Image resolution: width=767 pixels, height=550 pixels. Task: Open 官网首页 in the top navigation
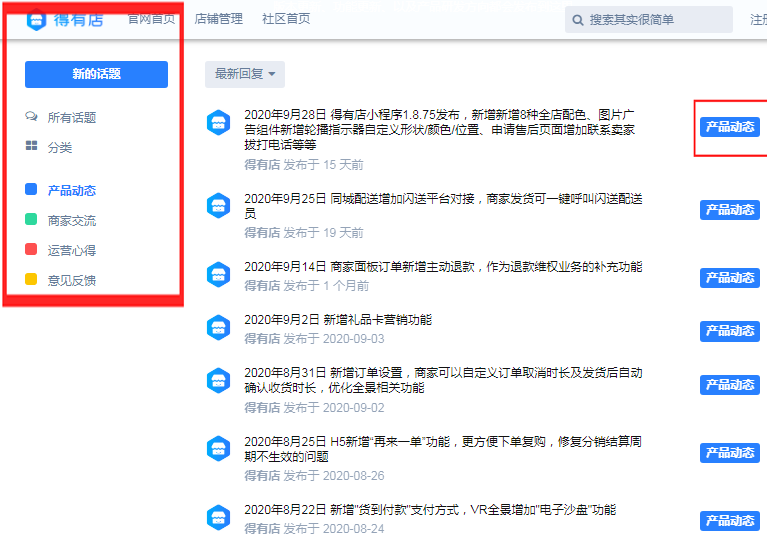(151, 19)
